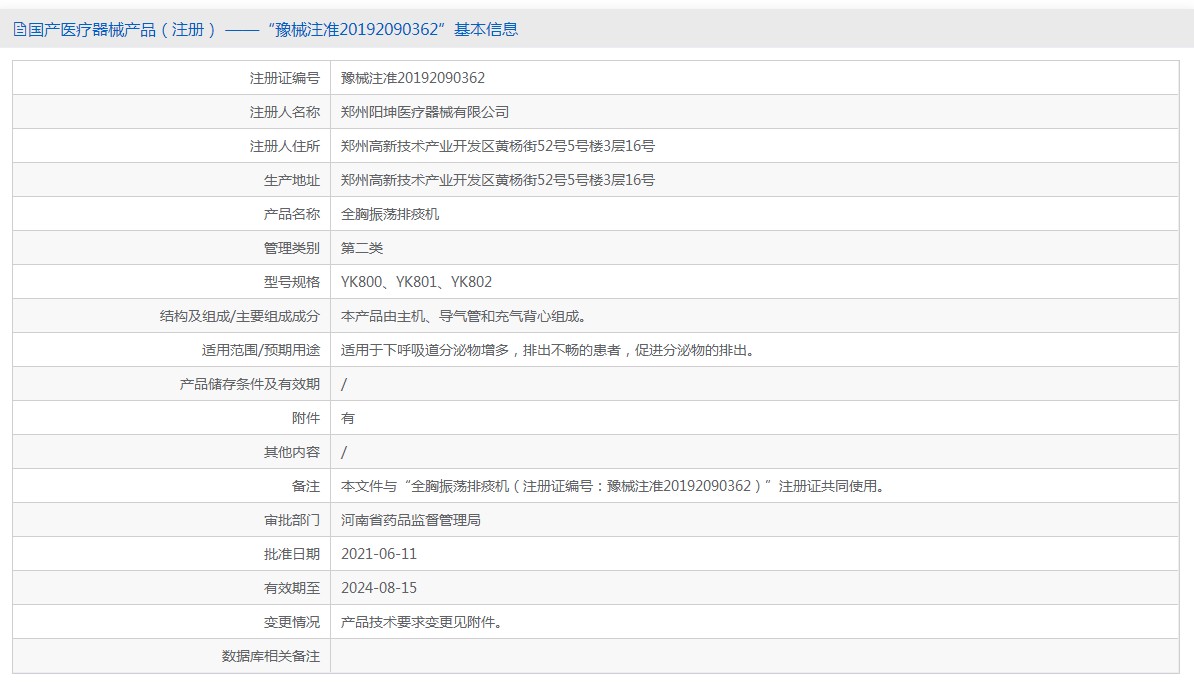This screenshot has width=1194, height=683.
Task: Select expiry date 2024-08-15
Action: (x=378, y=588)
